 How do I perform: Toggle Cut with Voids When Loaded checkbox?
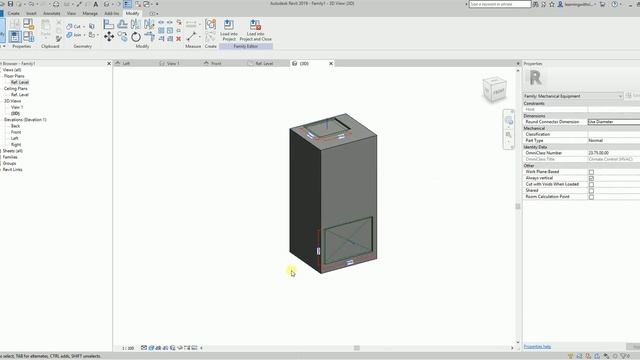pos(591,184)
